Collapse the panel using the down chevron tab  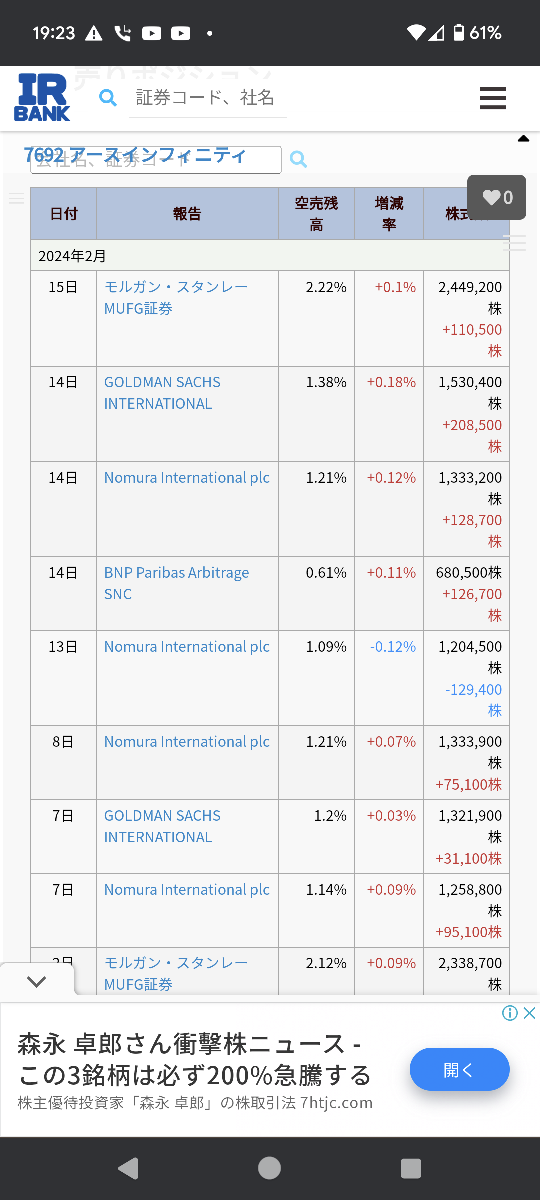pyautogui.click(x=37, y=981)
